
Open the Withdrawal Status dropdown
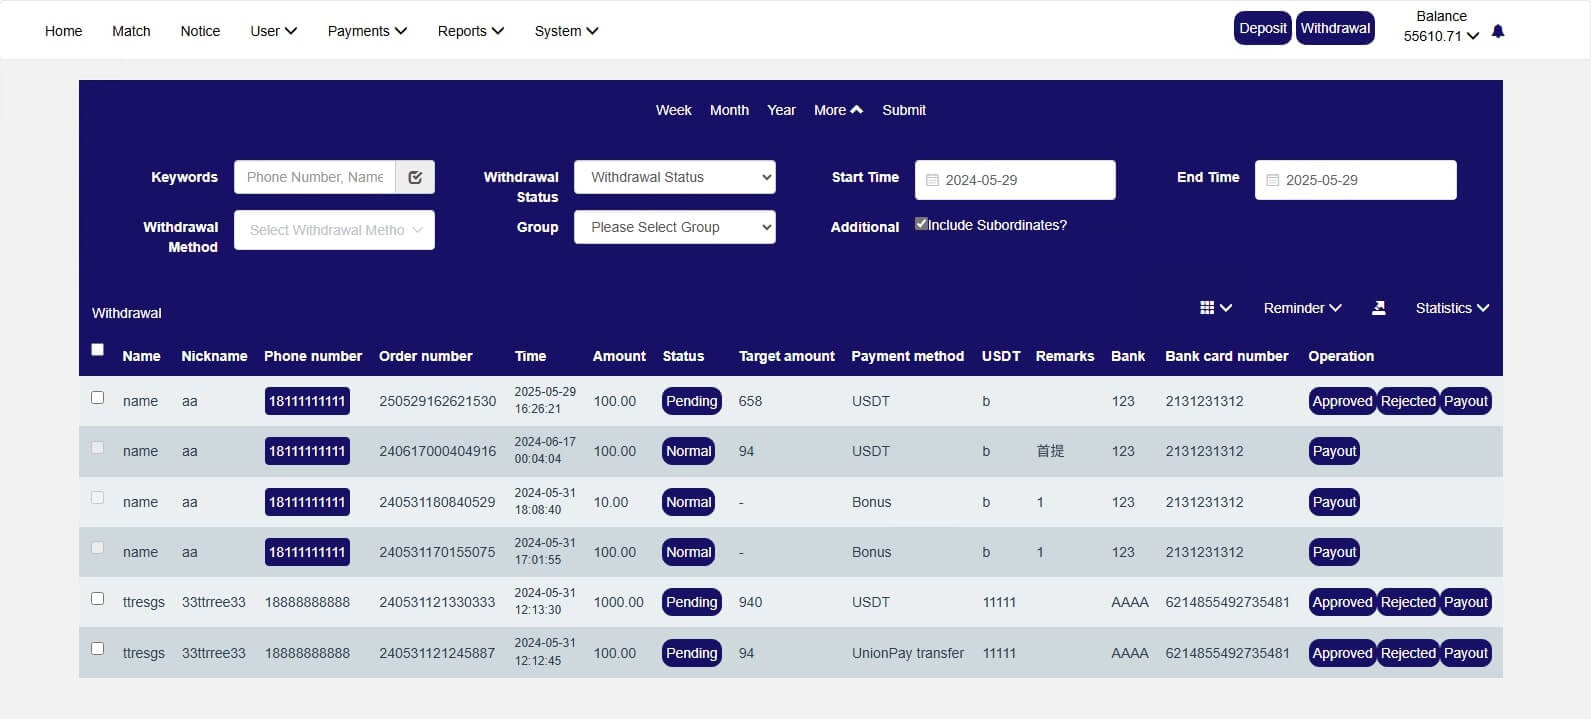click(x=674, y=177)
